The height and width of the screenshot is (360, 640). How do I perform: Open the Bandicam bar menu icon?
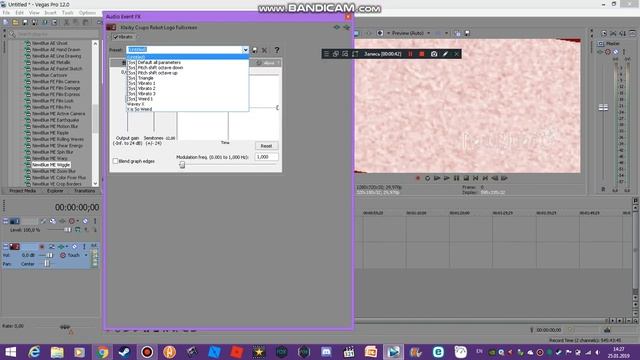pyautogui.click(x=326, y=54)
